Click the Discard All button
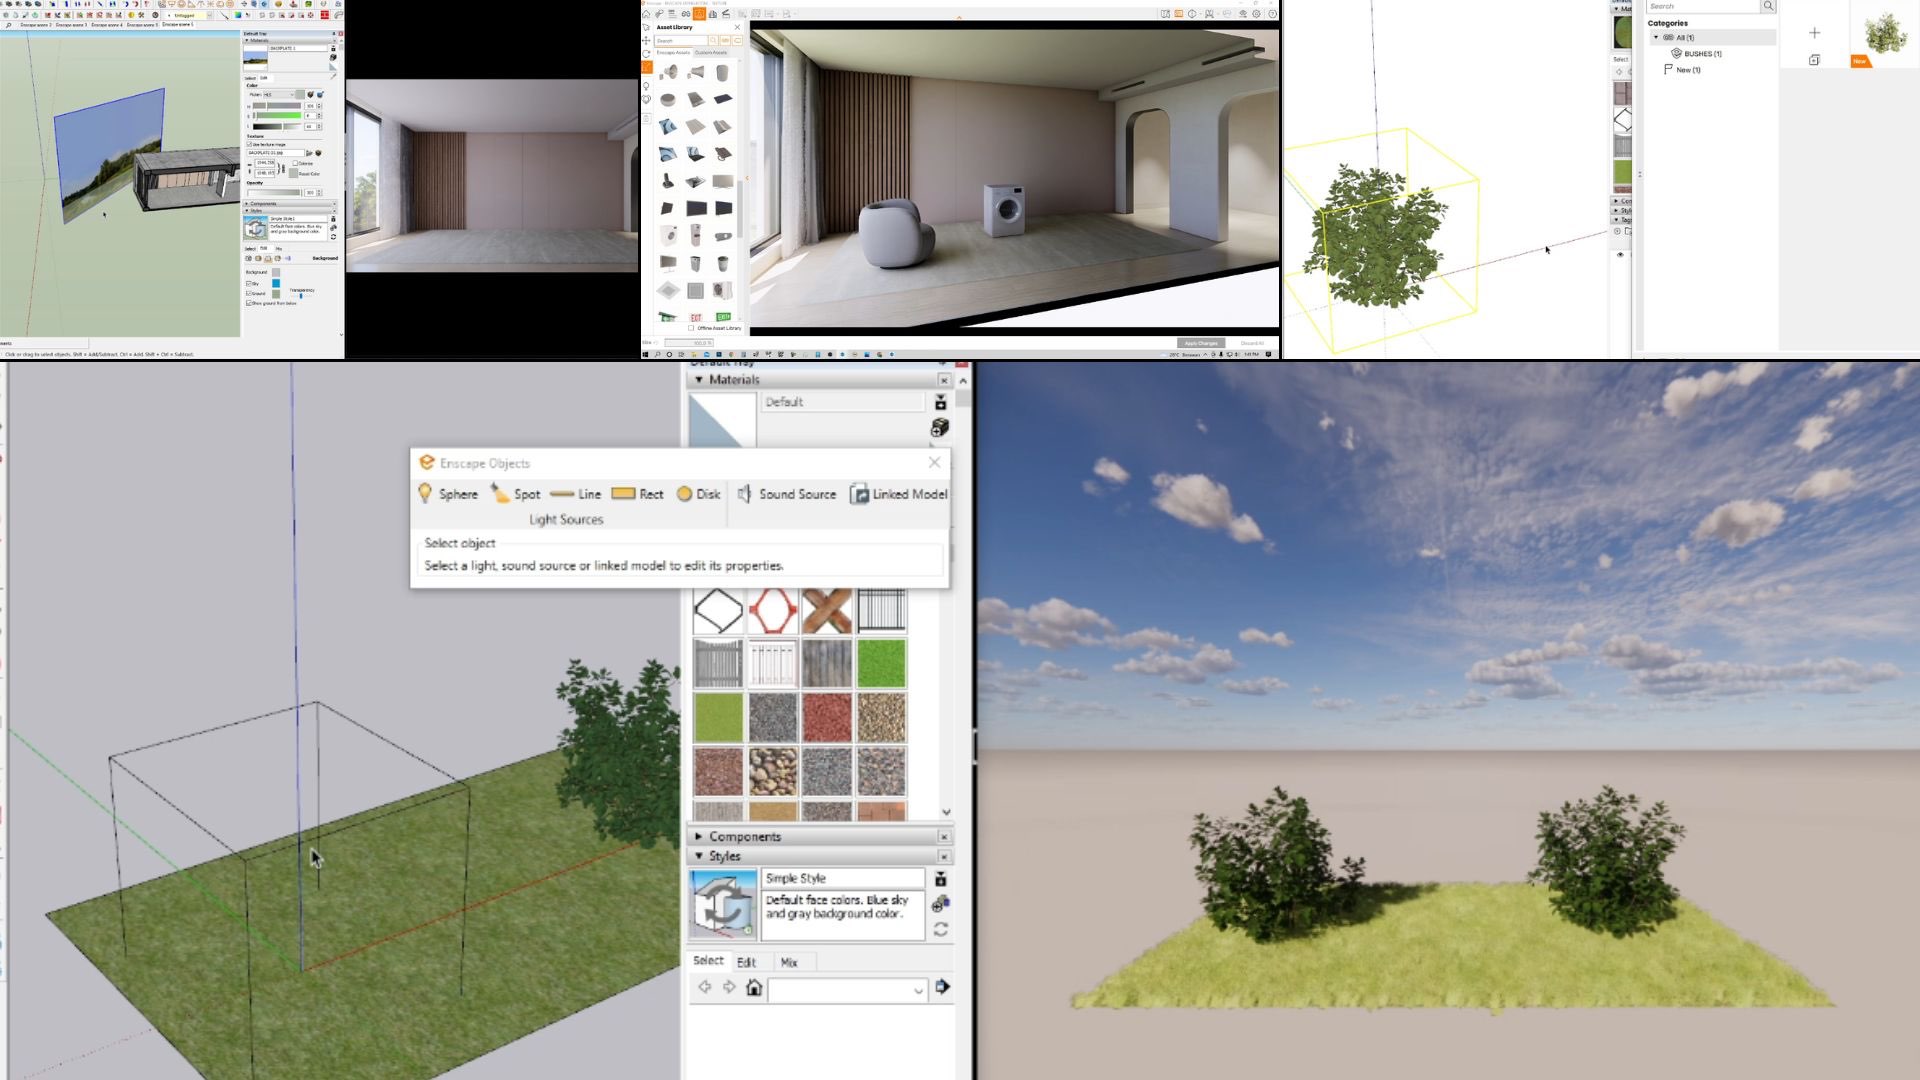The width and height of the screenshot is (1920, 1080). pos(1252,343)
